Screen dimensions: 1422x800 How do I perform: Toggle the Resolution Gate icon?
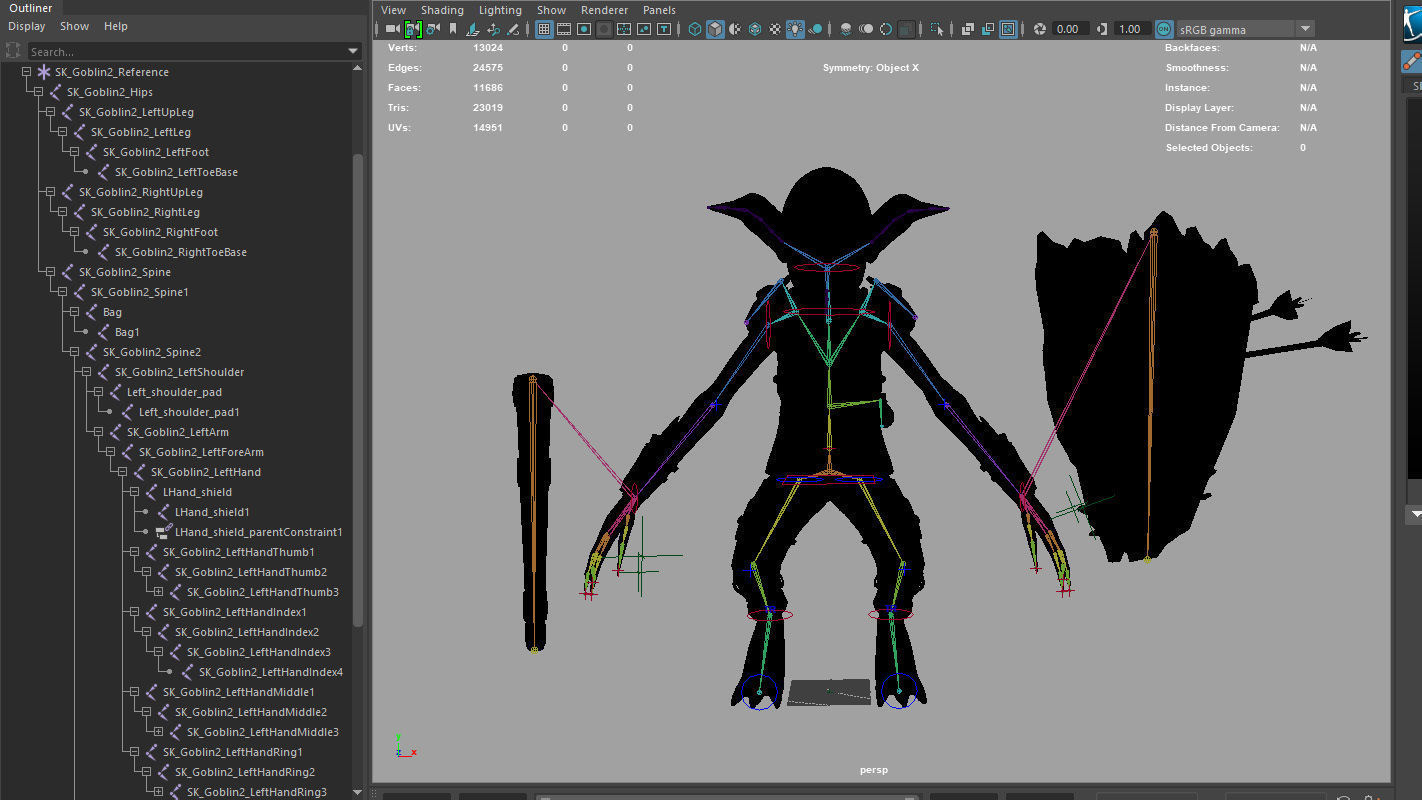tap(584, 29)
